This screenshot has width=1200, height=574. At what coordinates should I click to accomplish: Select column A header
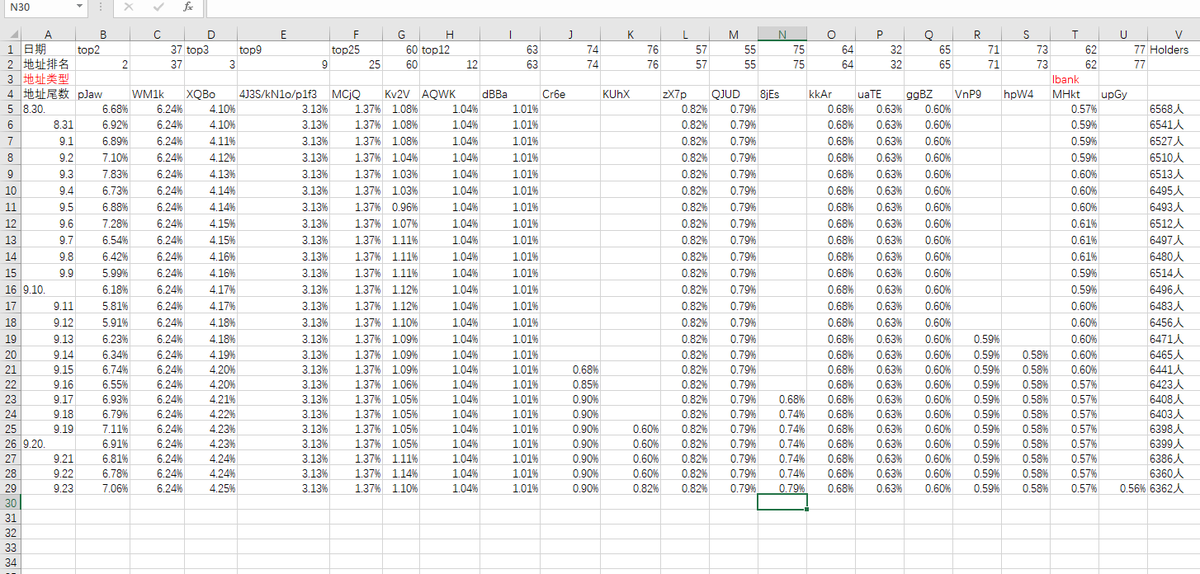(x=48, y=35)
